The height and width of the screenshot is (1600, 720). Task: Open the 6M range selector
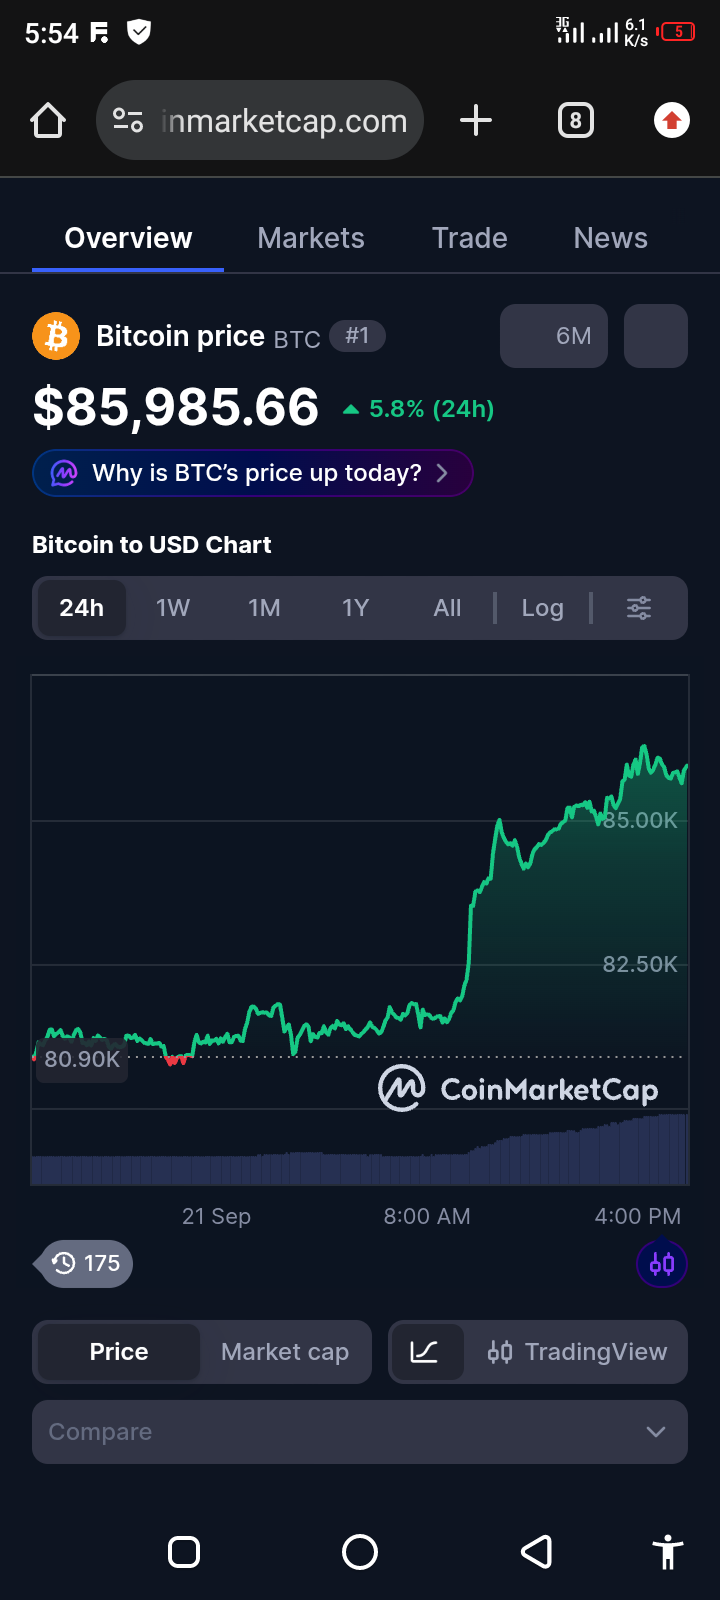click(554, 336)
